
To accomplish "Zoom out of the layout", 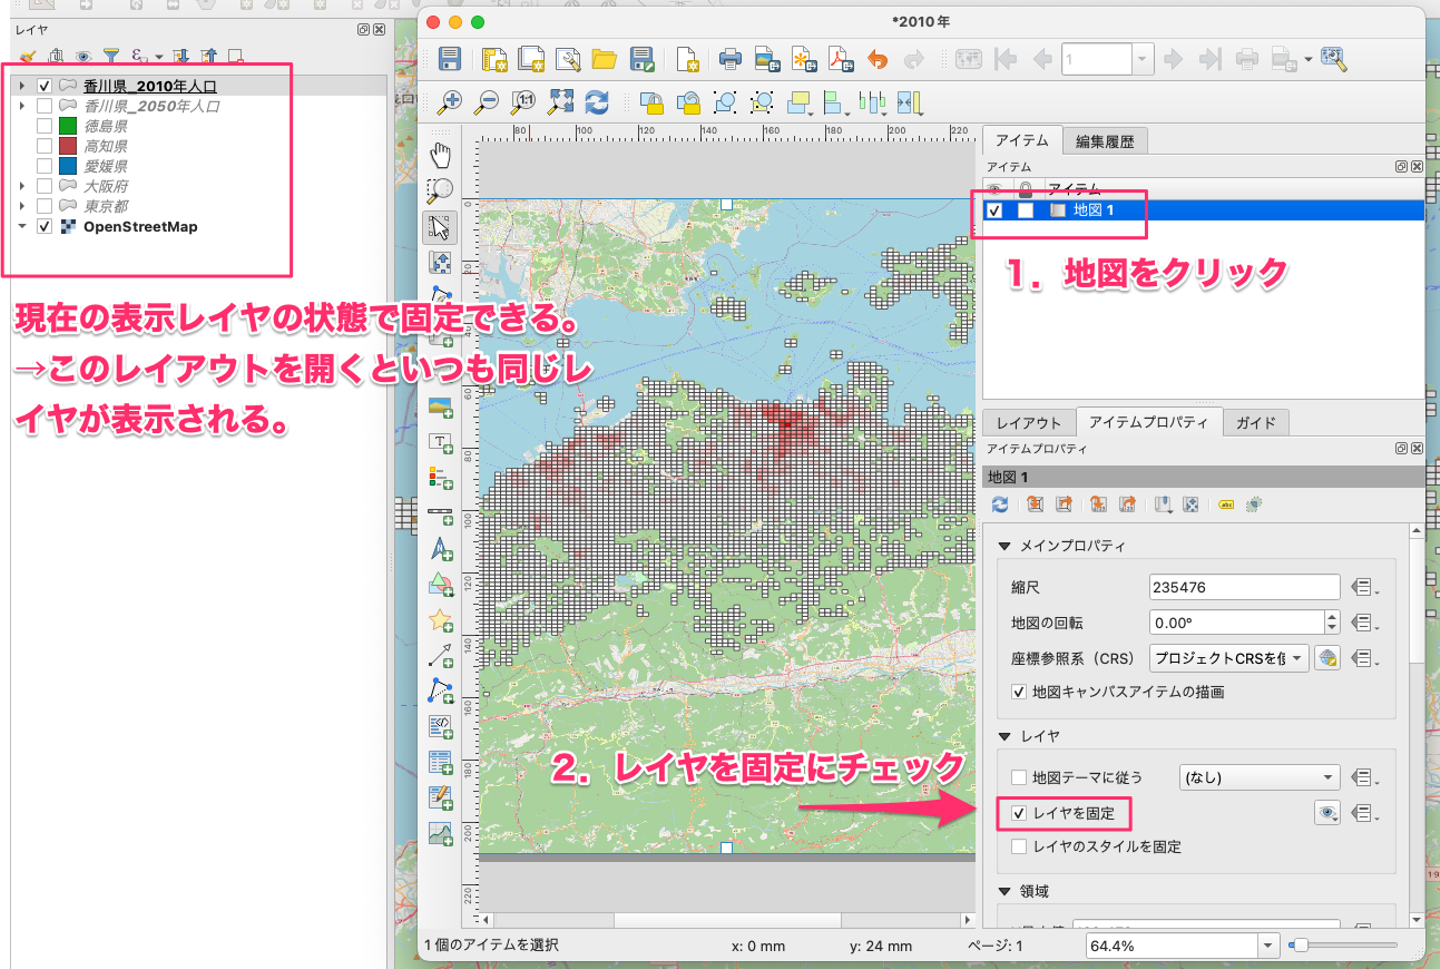I will pyautogui.click(x=486, y=102).
